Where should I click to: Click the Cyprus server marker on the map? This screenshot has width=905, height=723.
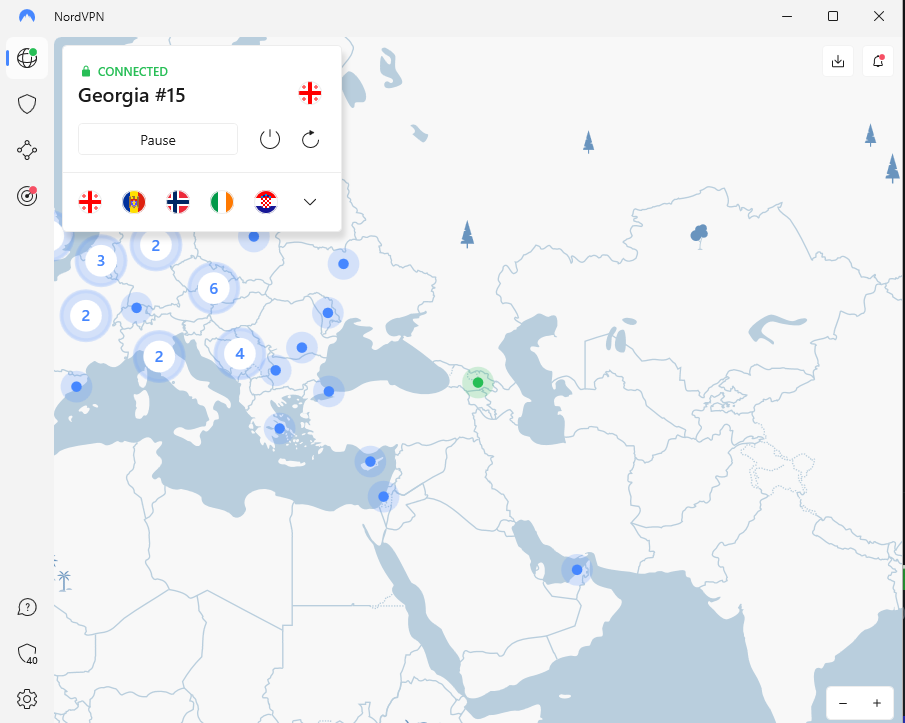pyautogui.click(x=370, y=462)
